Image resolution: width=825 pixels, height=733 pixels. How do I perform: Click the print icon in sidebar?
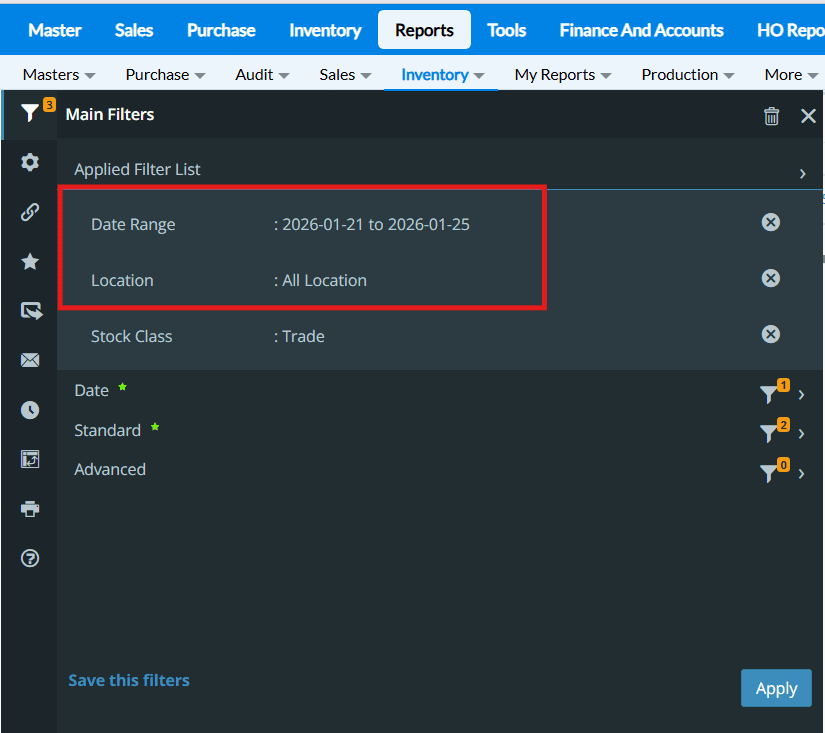tap(30, 509)
